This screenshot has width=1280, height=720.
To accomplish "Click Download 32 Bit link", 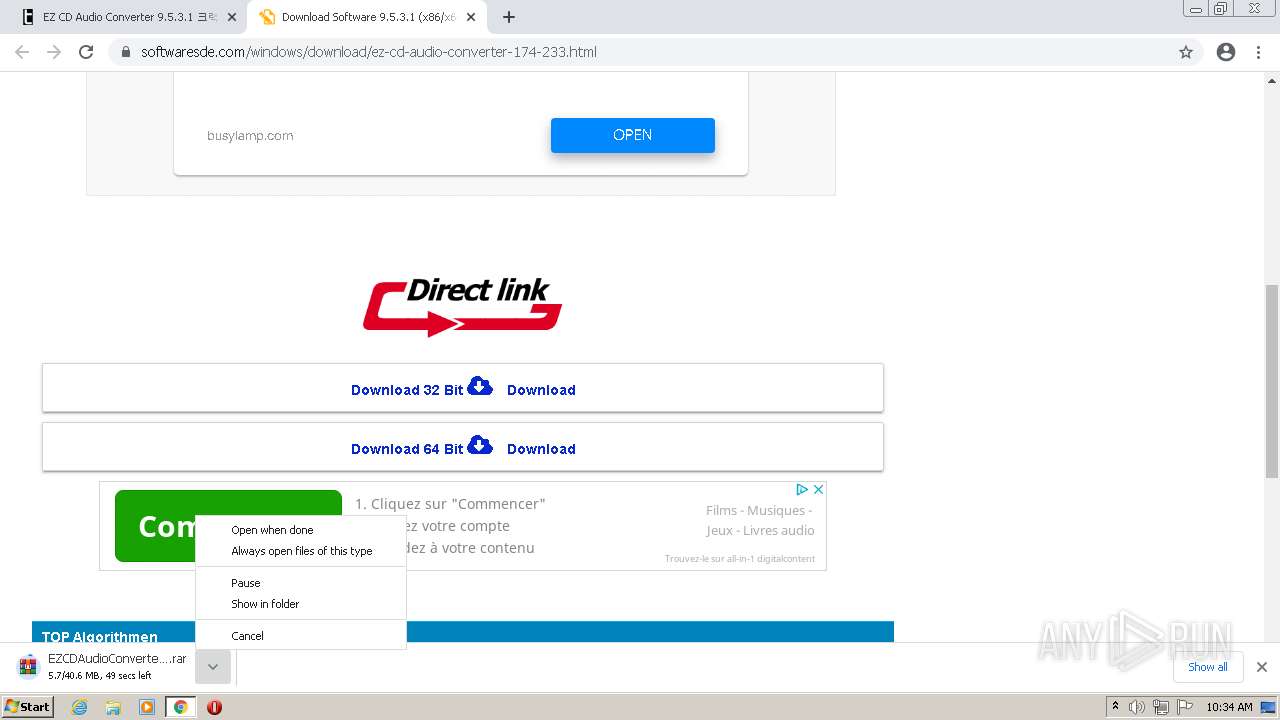I will click(407, 390).
